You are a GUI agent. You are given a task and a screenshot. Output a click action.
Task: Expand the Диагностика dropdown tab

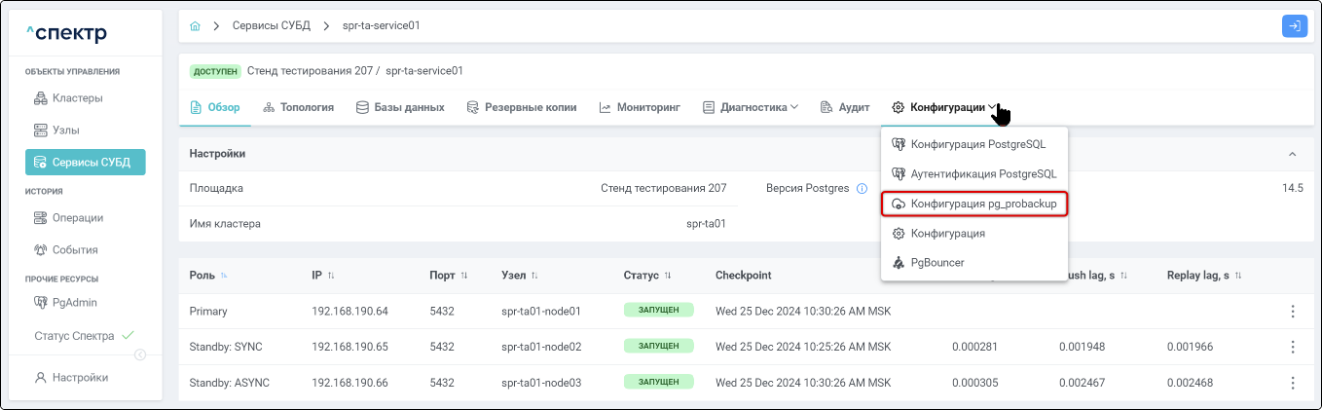tap(750, 107)
